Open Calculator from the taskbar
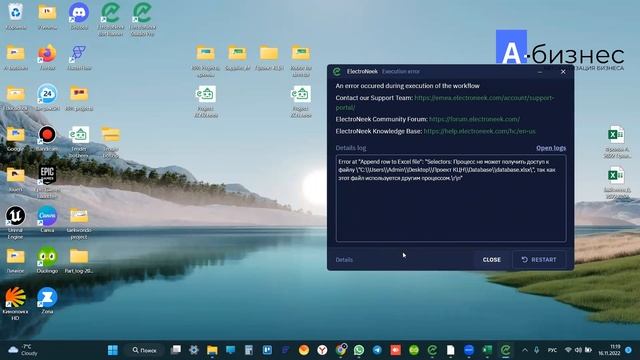Image resolution: width=640 pixels, height=360 pixels. pos(249,350)
